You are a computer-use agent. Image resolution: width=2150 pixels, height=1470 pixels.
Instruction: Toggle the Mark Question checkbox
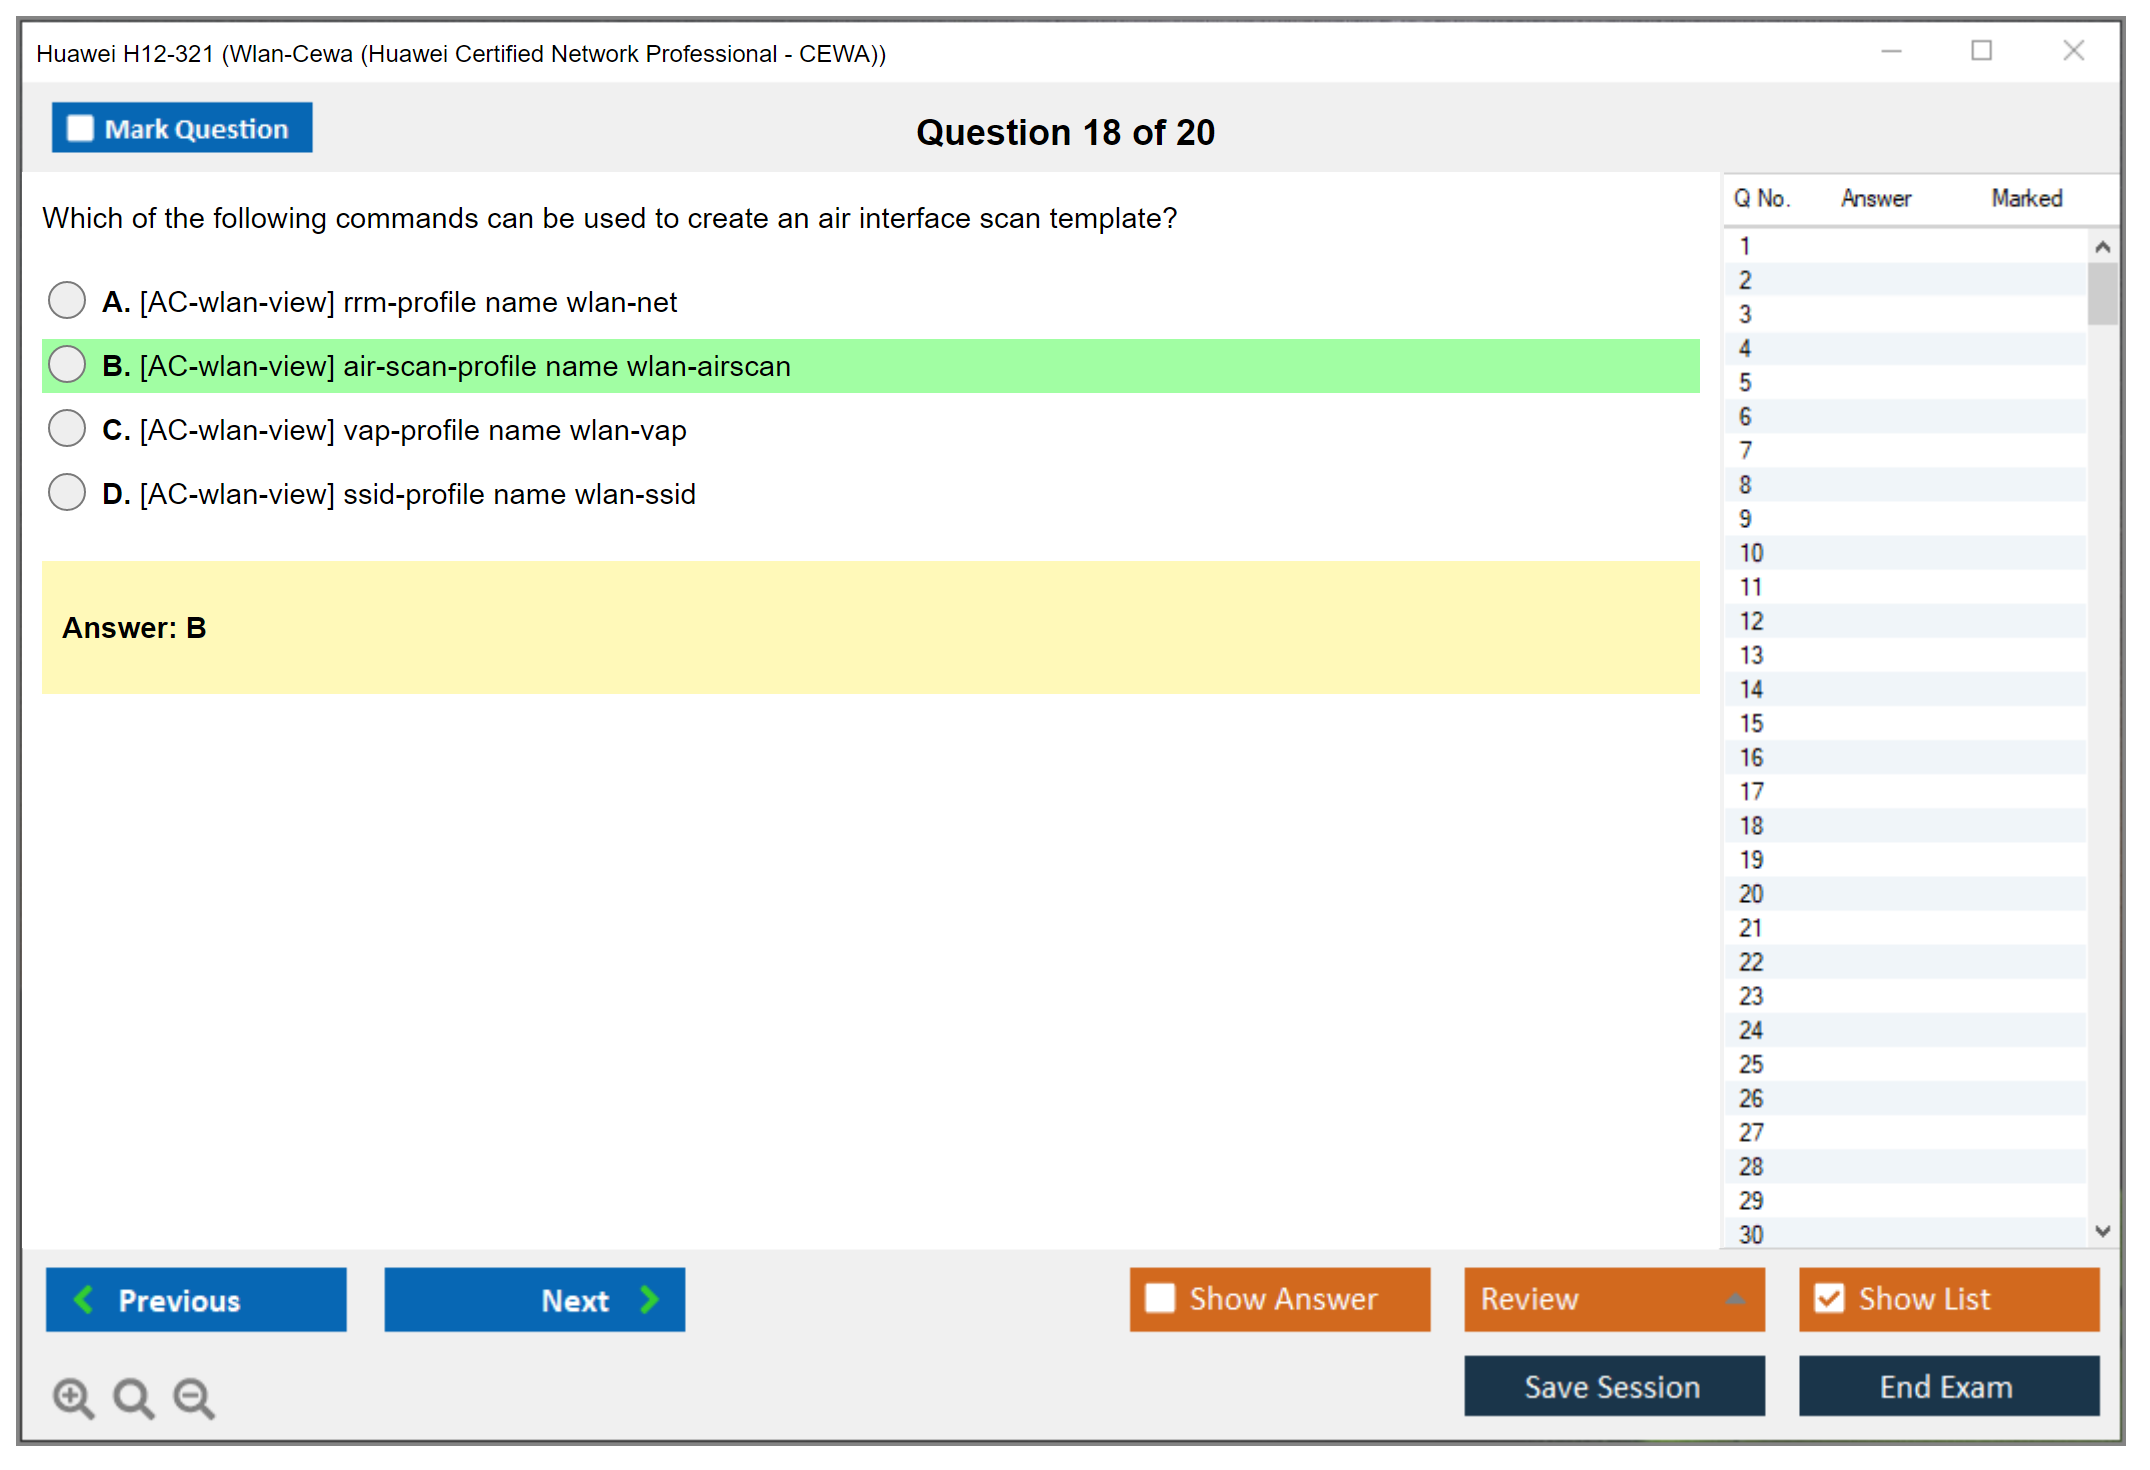(80, 129)
